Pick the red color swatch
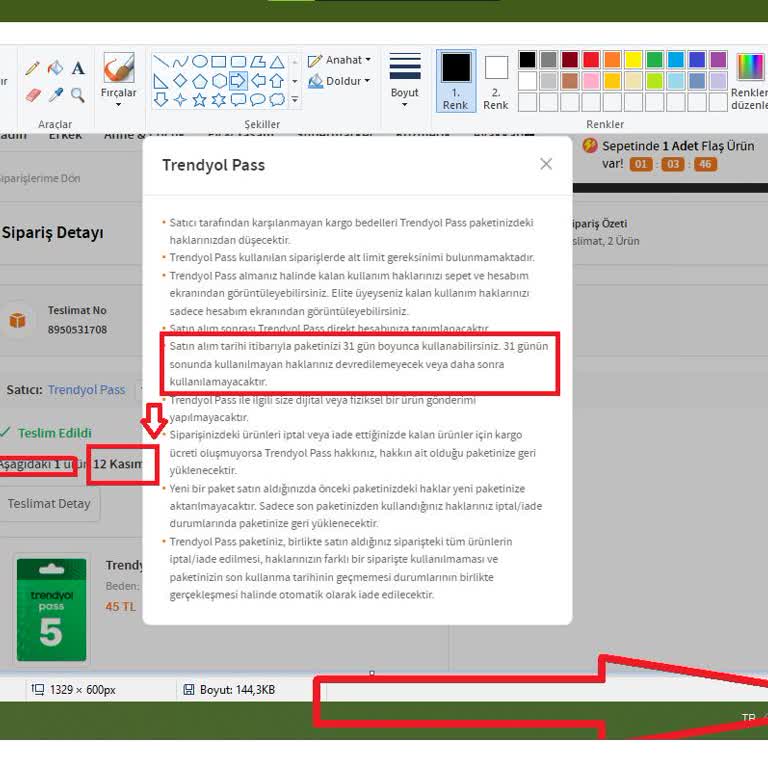Viewport: 768px width, 768px height. click(591, 60)
